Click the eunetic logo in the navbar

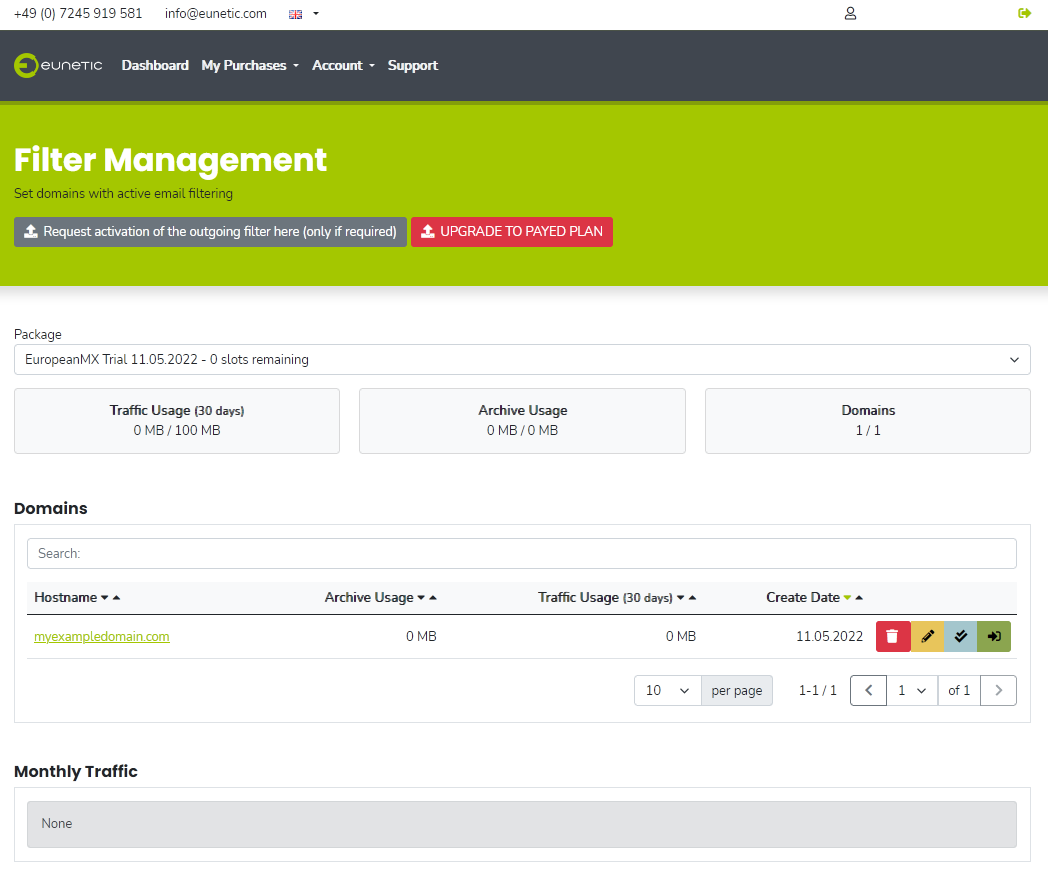58,65
